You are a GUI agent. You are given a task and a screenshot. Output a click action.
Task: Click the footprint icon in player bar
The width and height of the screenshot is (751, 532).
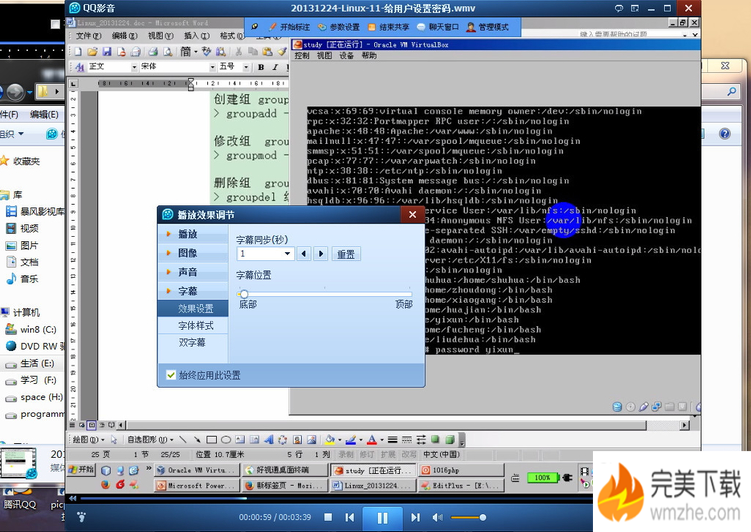click(x=81, y=517)
